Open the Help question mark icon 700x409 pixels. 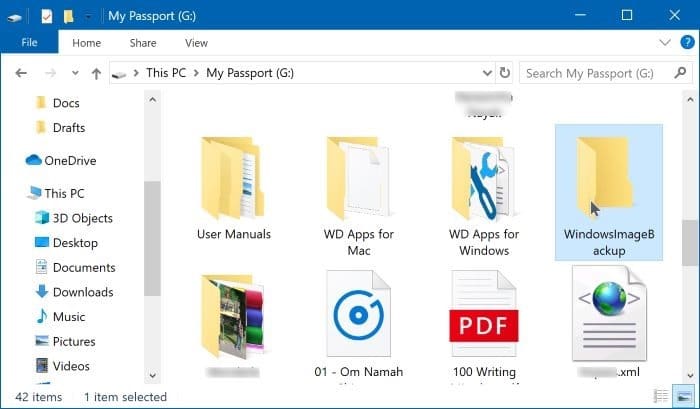pyautogui.click(x=688, y=43)
